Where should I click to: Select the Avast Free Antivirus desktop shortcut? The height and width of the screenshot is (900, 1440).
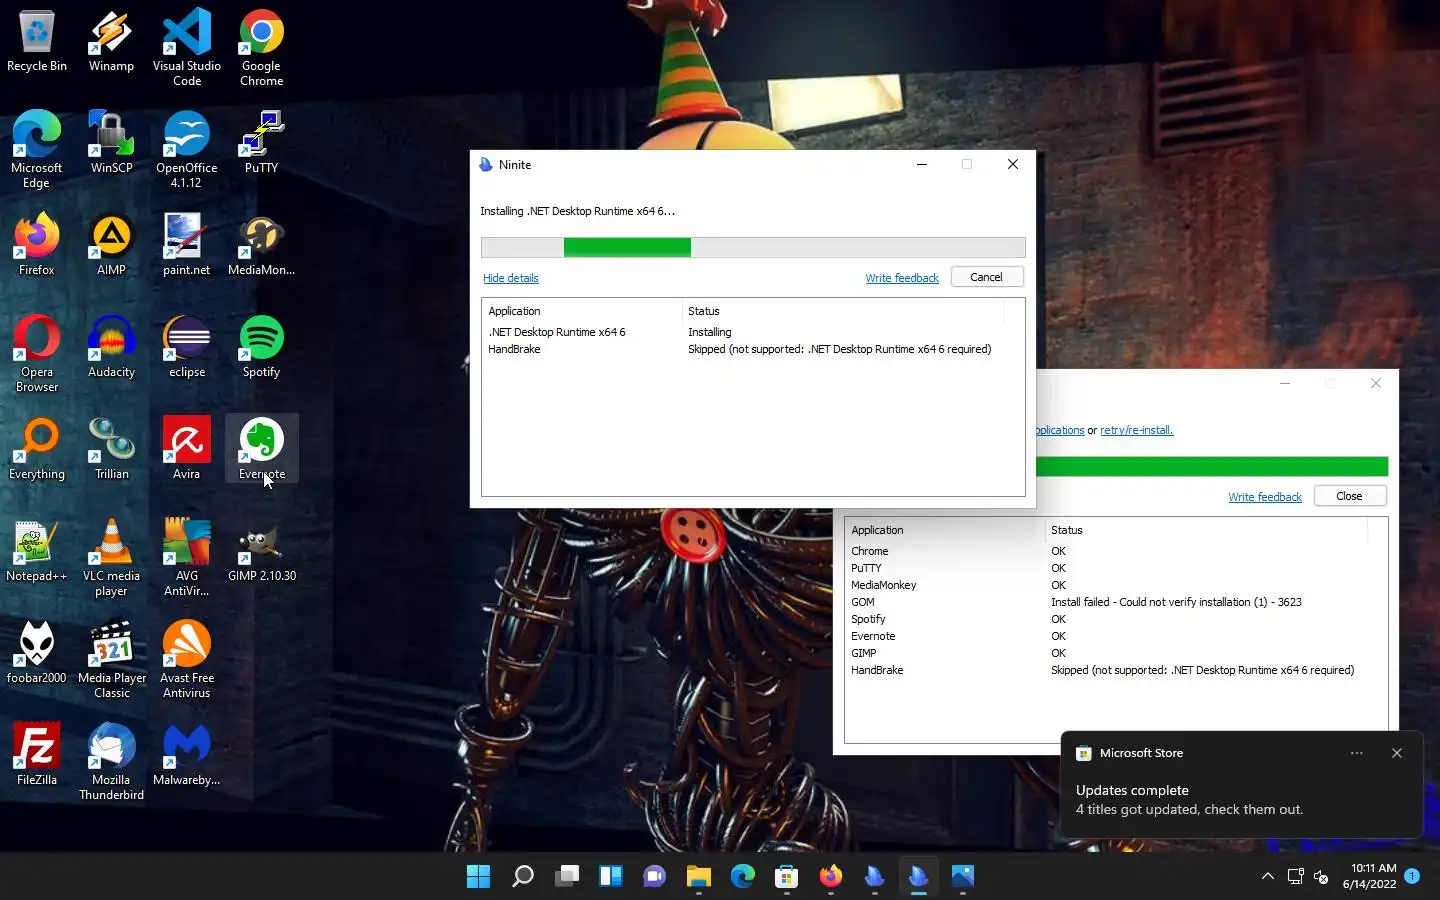point(187,660)
